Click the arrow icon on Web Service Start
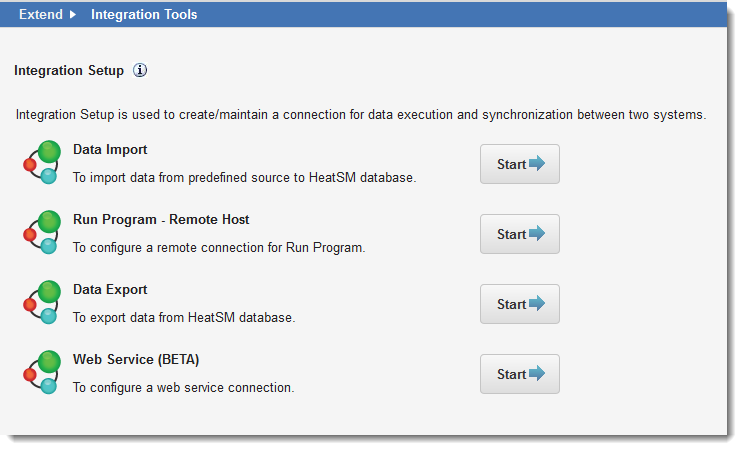This screenshot has width=742, height=450. coord(537,373)
